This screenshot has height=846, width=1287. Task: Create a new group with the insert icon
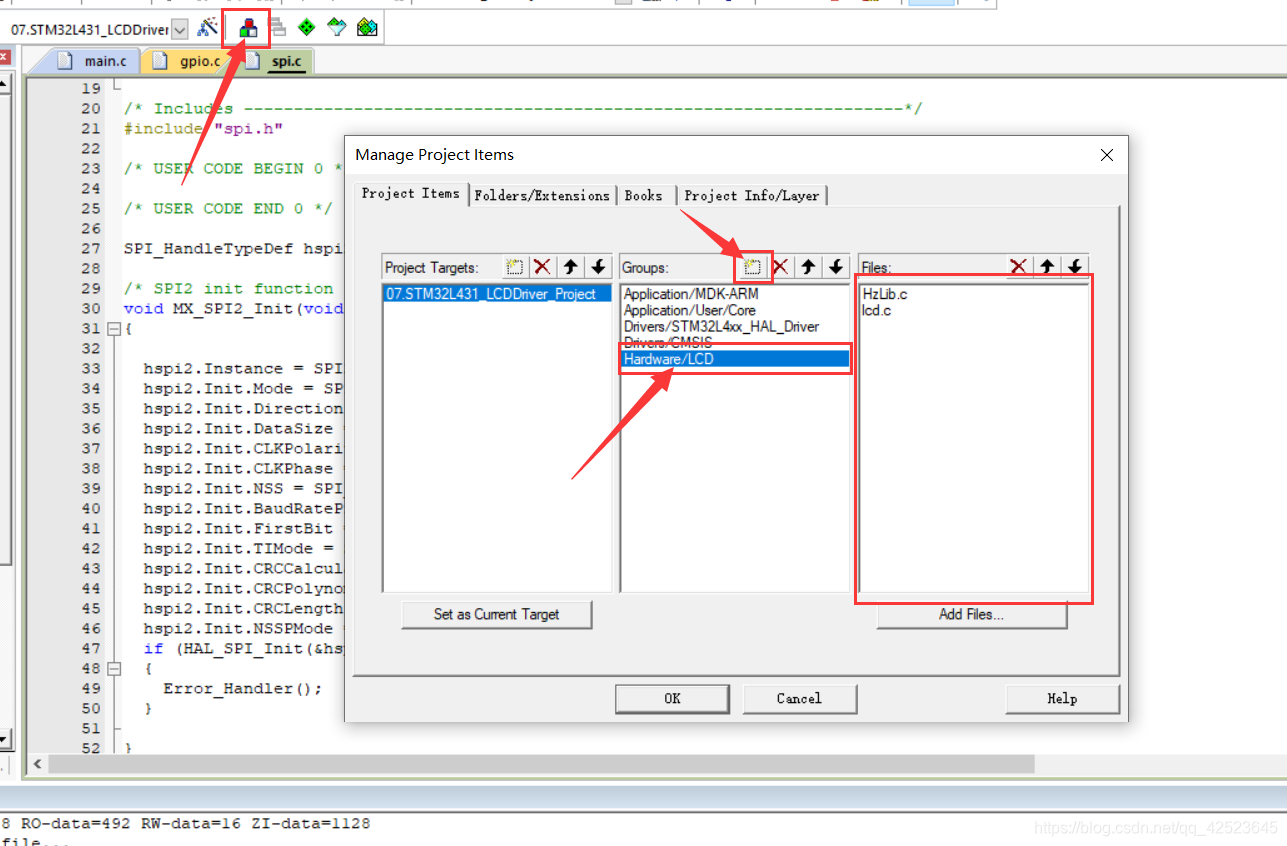point(753,266)
